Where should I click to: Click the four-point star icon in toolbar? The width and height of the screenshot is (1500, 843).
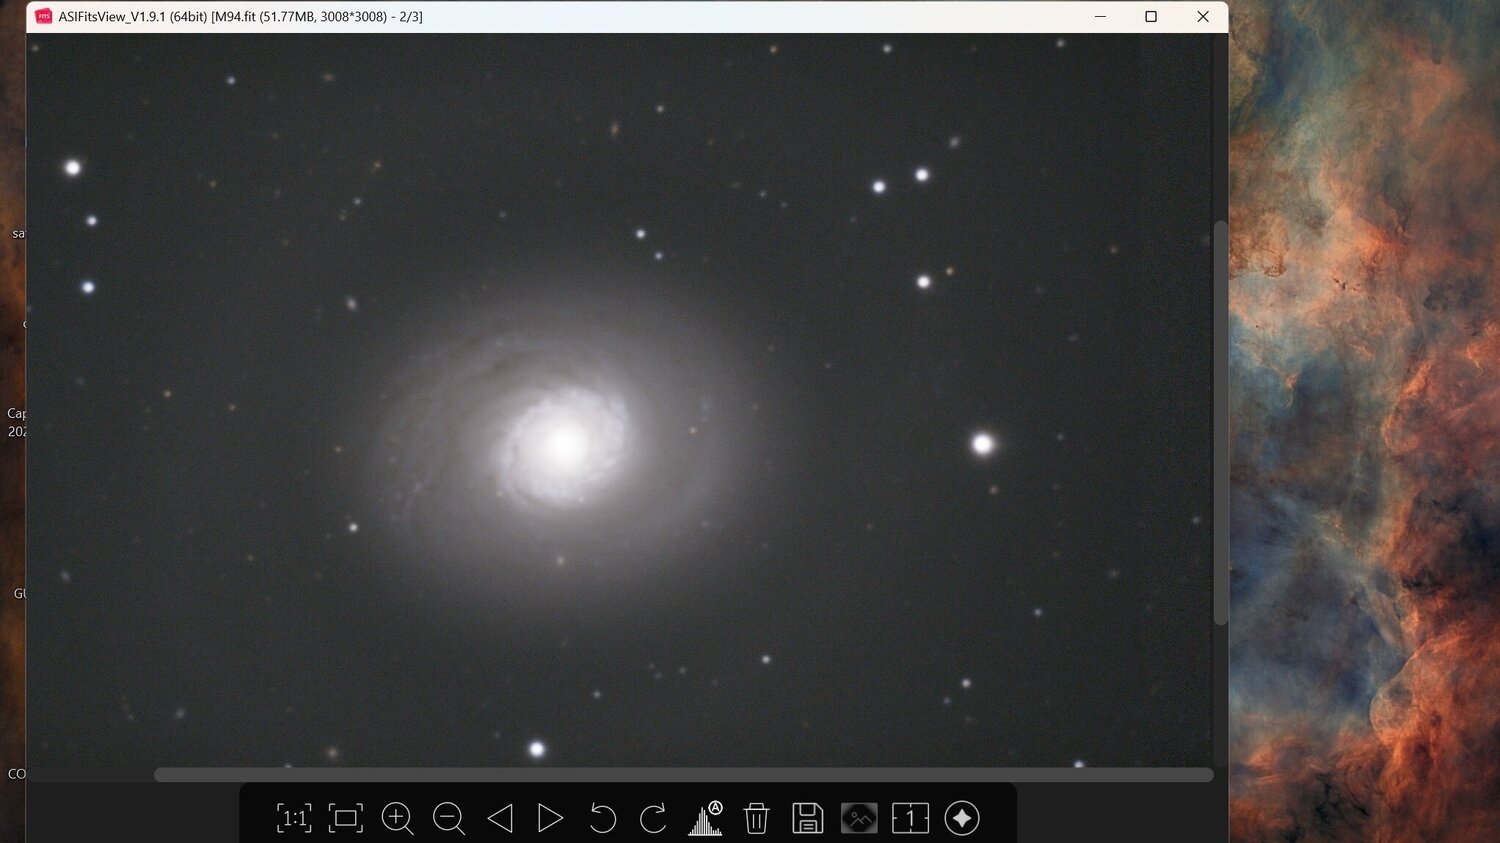962,818
